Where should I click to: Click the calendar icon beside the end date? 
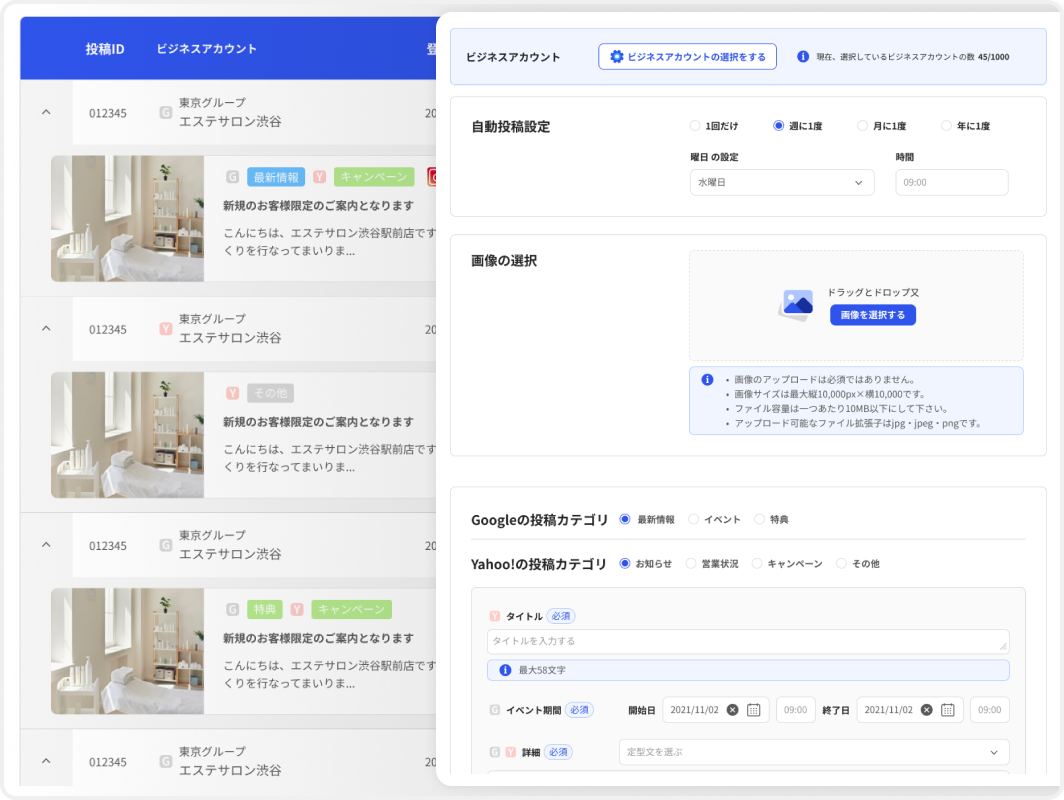(948, 710)
